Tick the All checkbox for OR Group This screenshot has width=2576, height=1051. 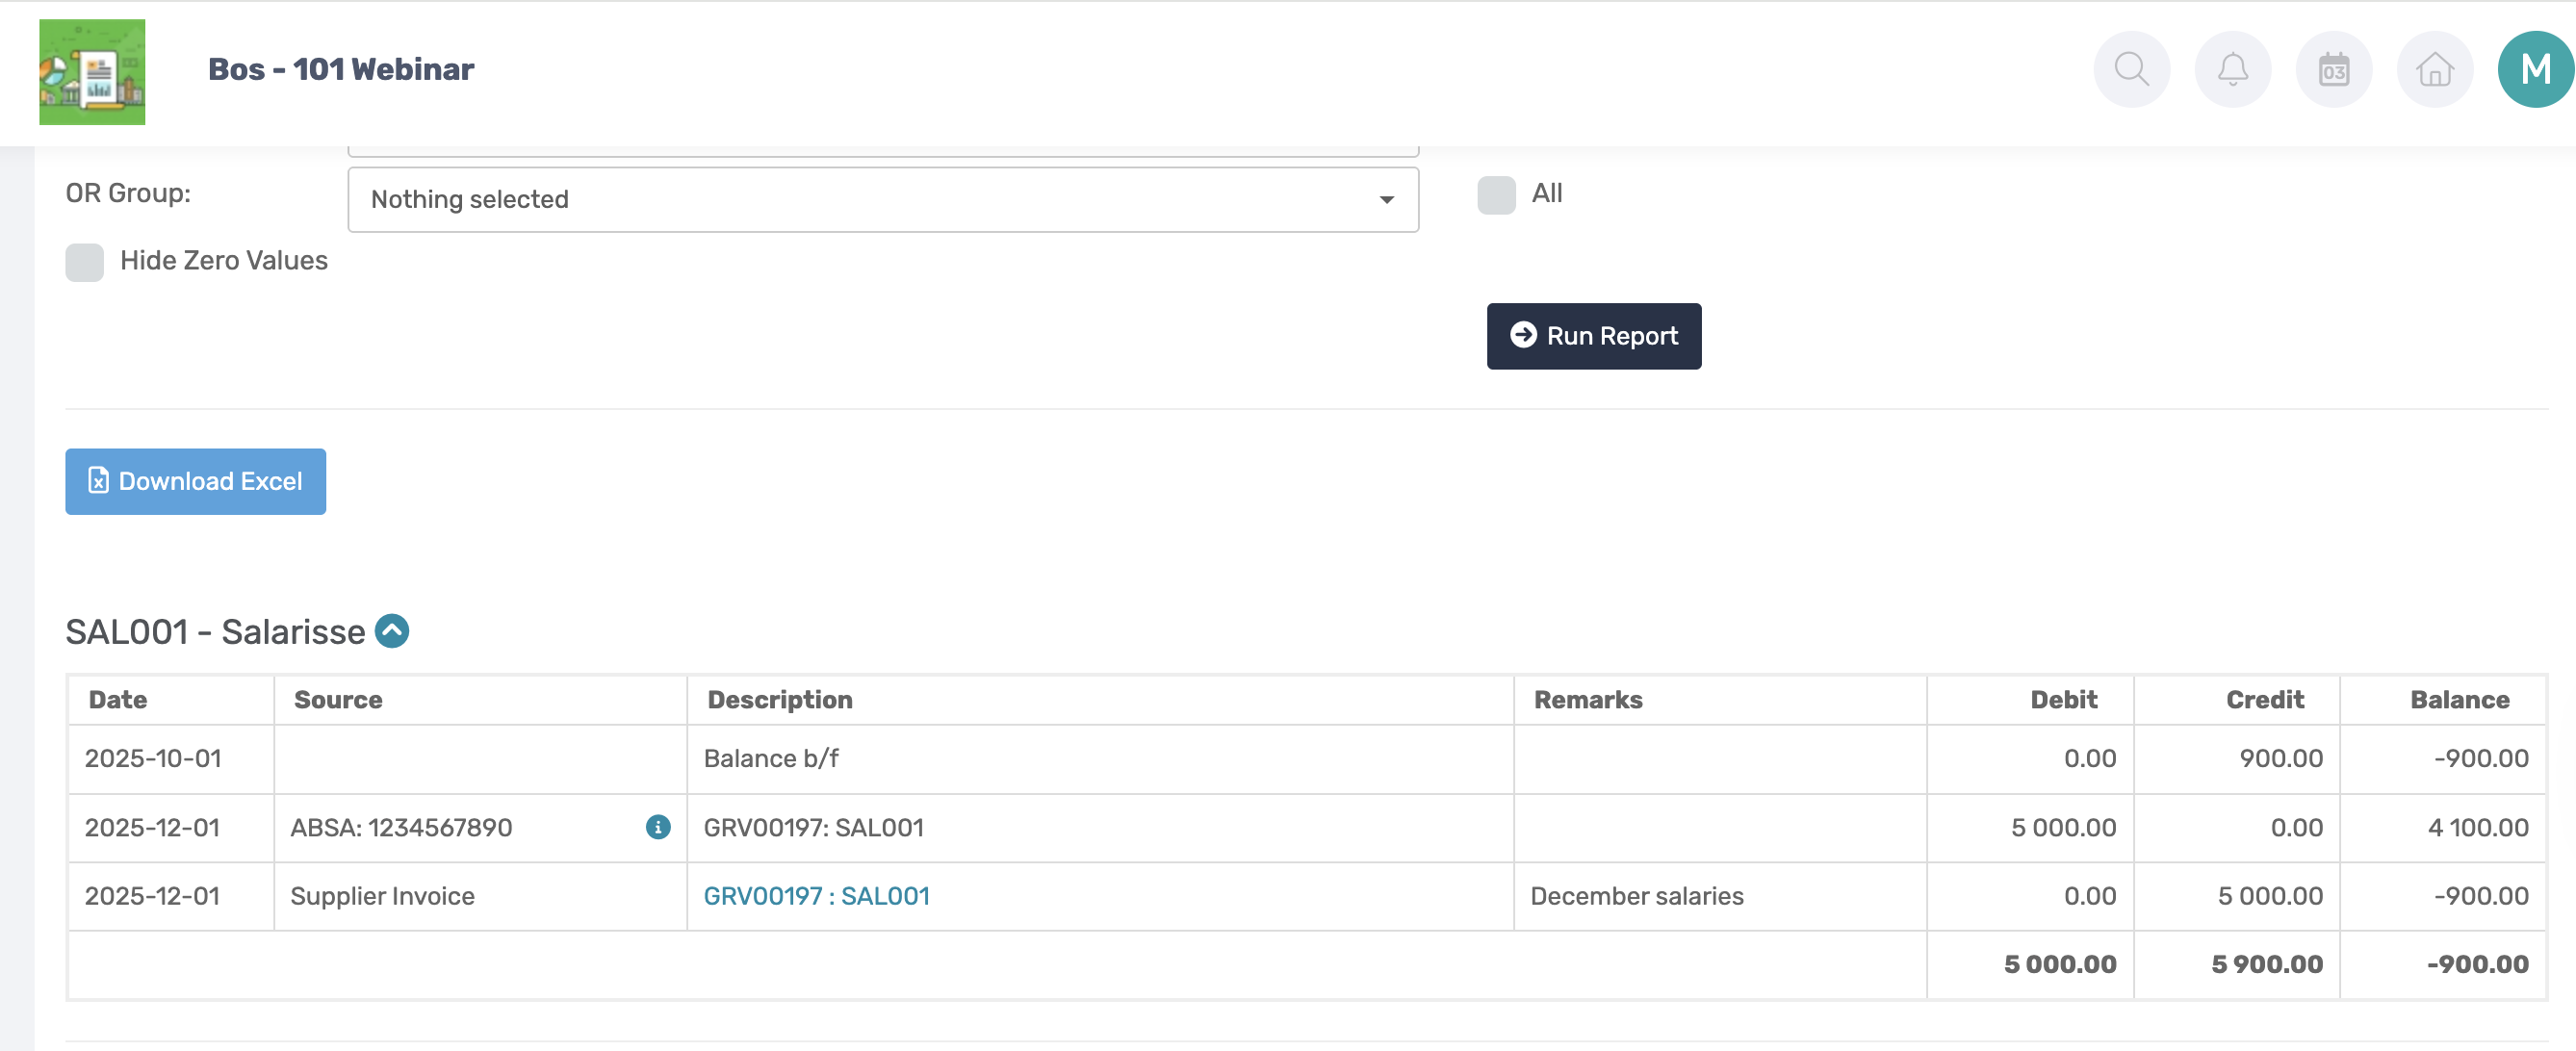(x=1496, y=195)
